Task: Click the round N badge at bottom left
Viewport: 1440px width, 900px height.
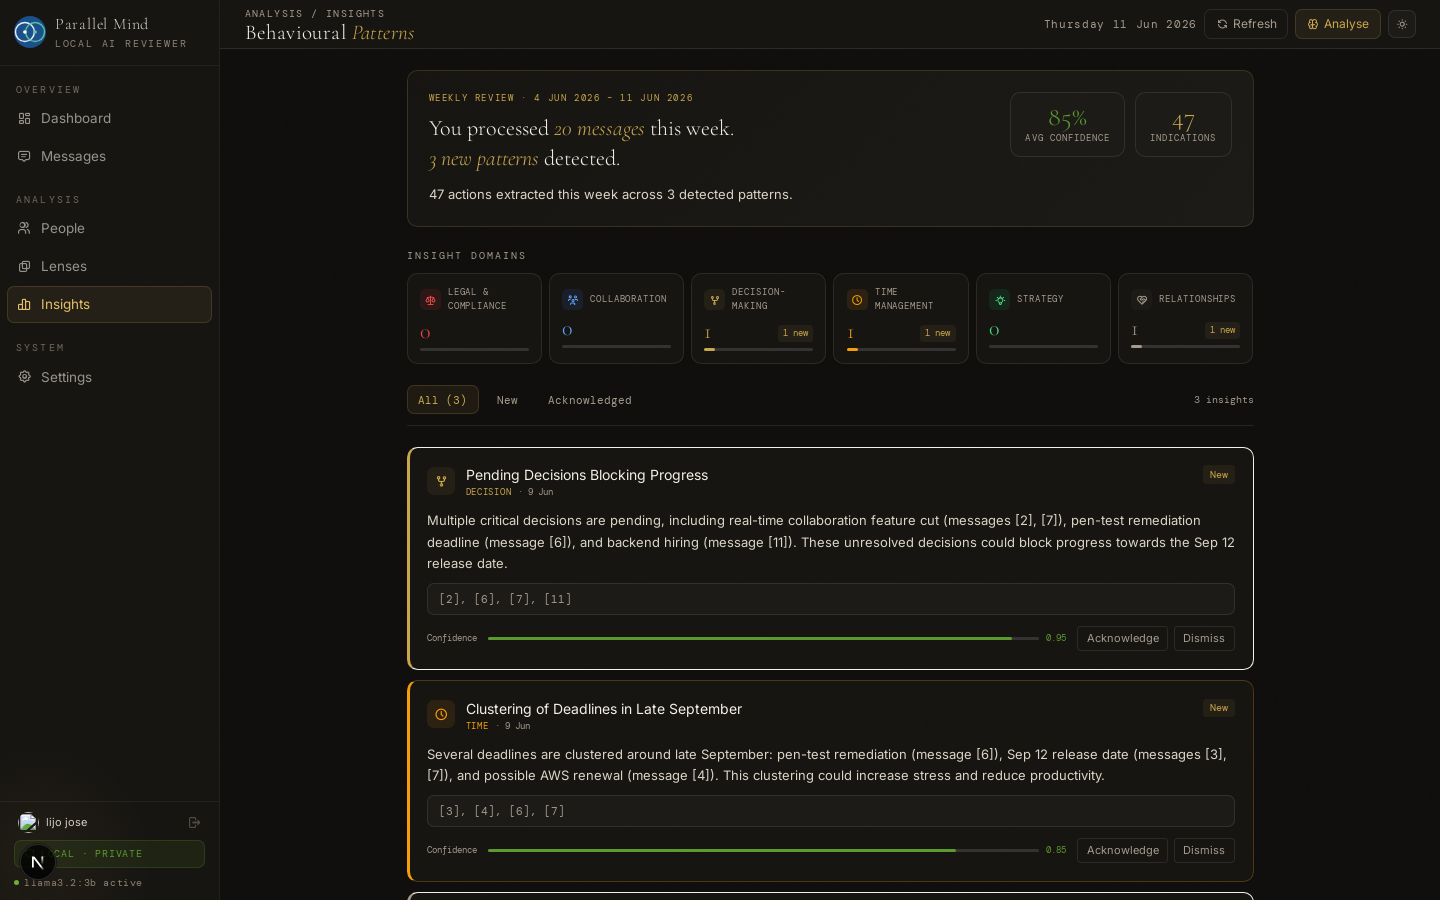Action: (x=37, y=862)
